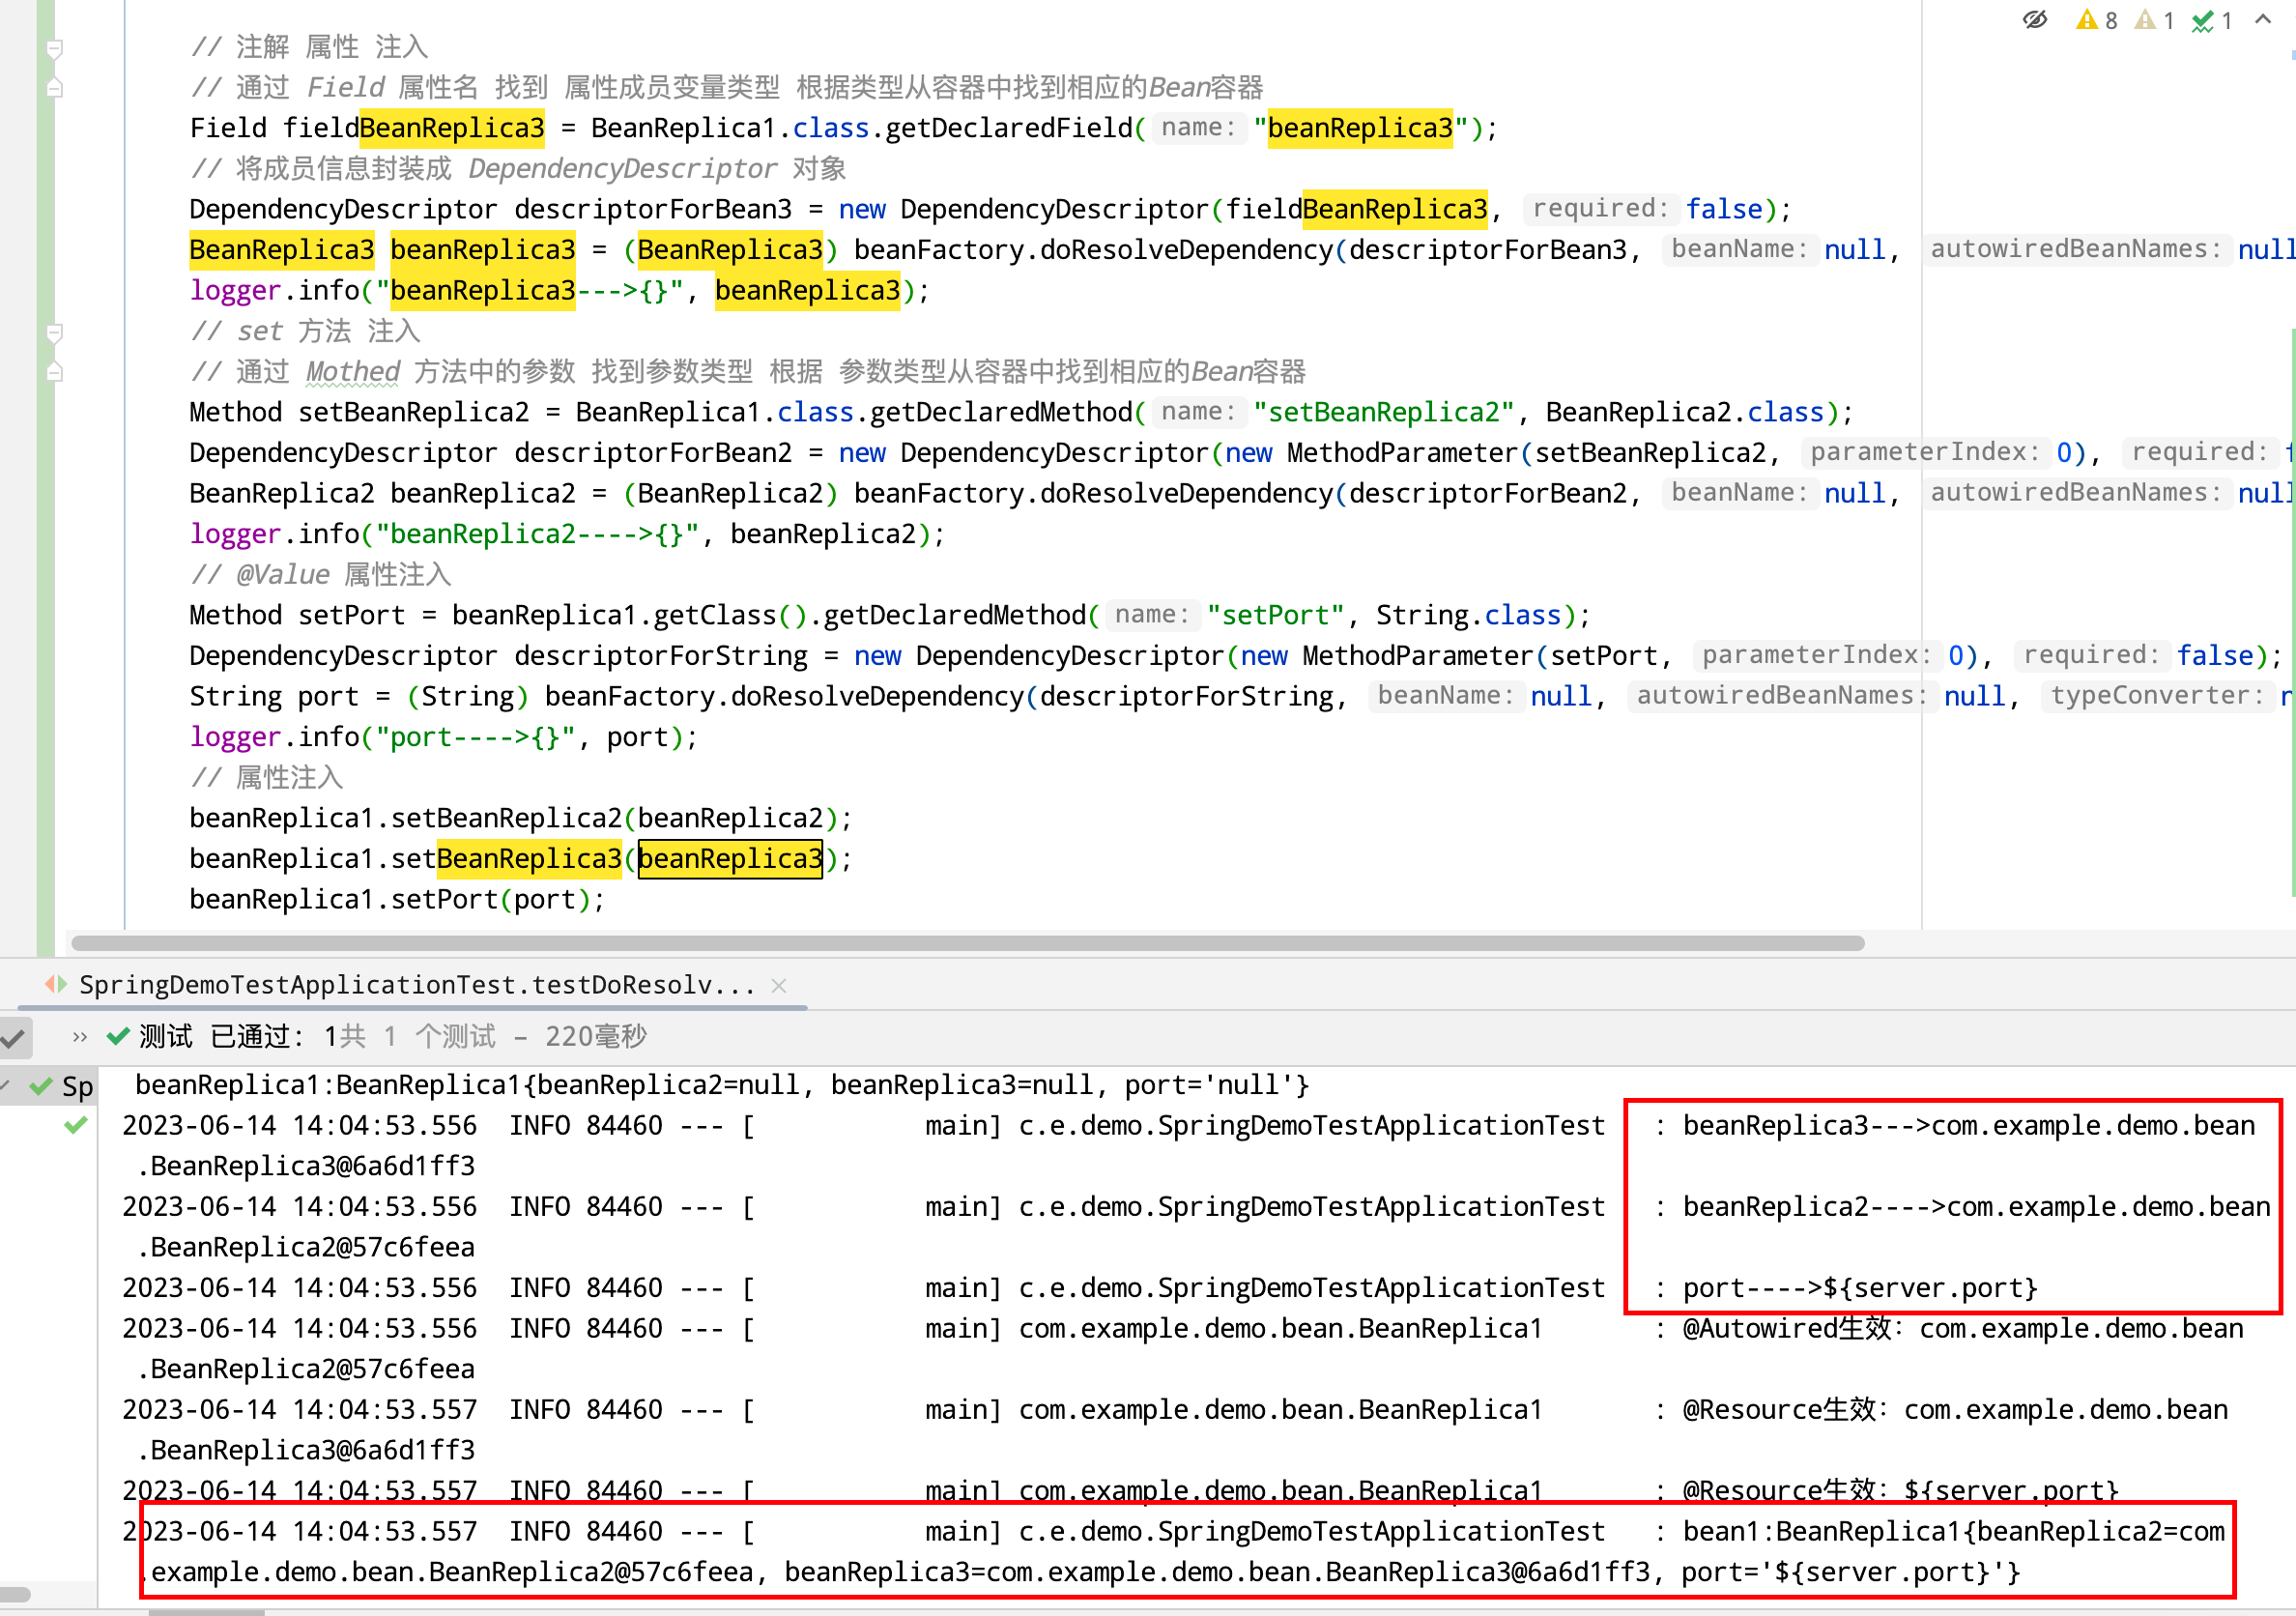The image size is (2296, 1616).
Task: Click the '// @Value 属性注入' comment
Action: tap(321, 575)
